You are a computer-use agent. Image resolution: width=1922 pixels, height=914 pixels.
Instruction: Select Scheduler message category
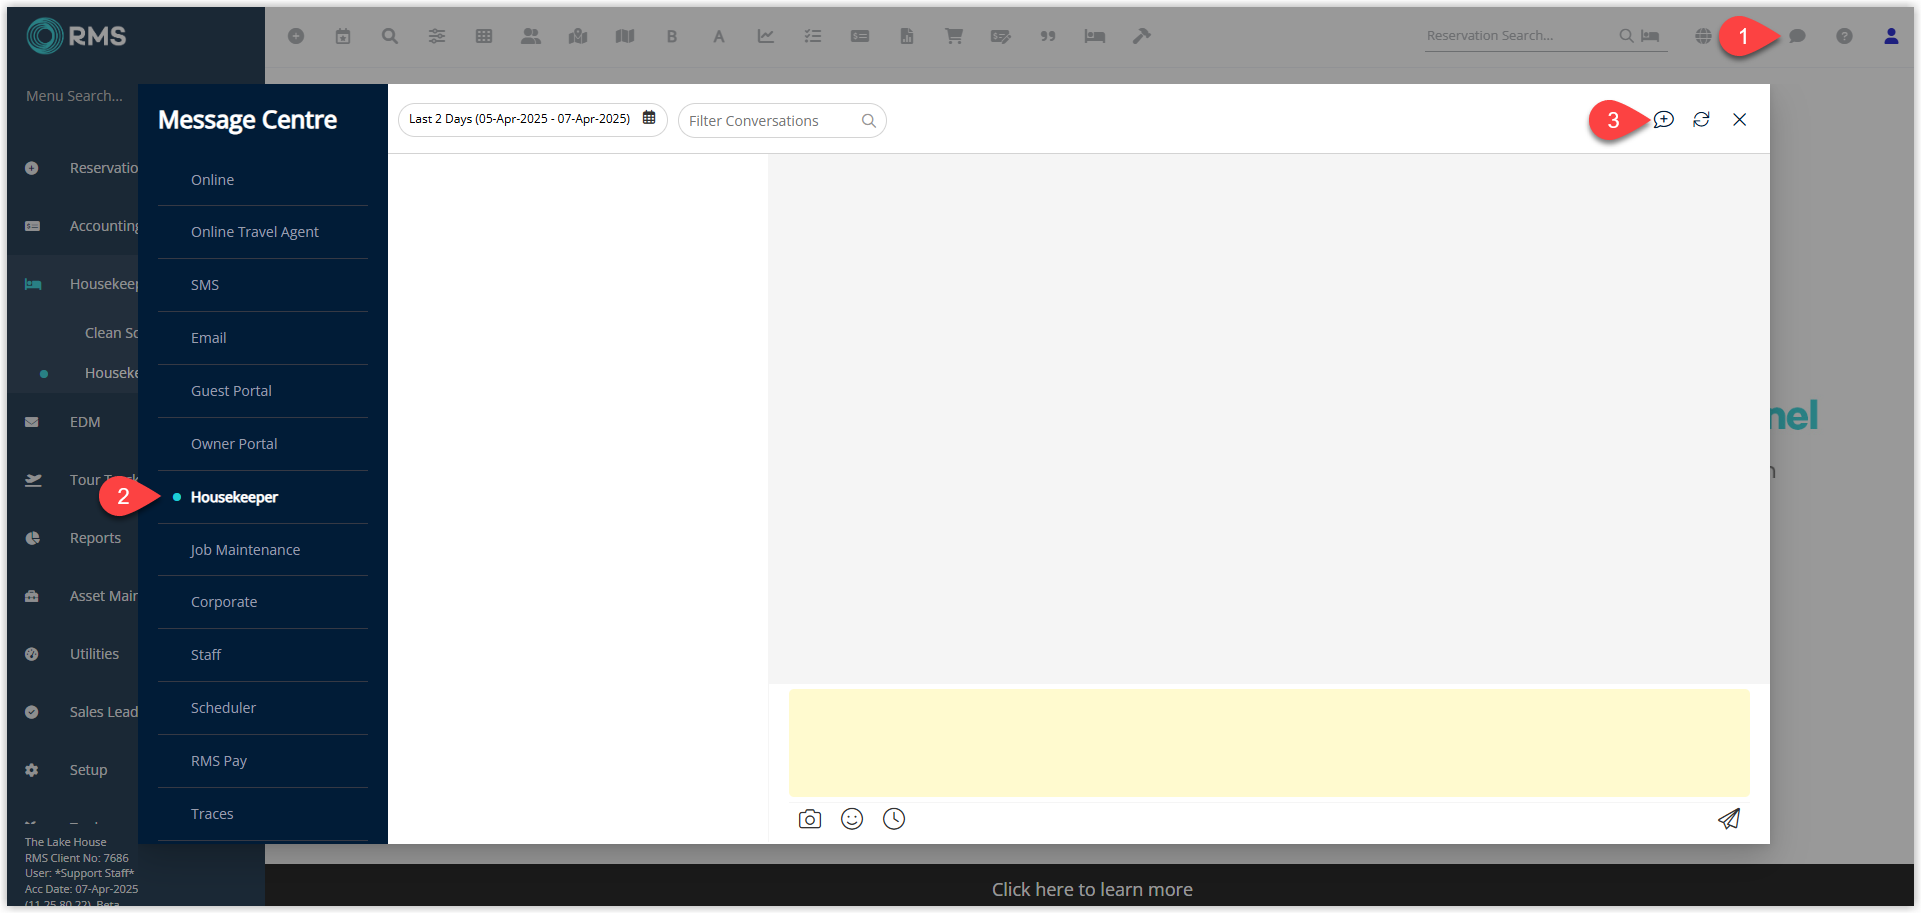[x=223, y=708]
